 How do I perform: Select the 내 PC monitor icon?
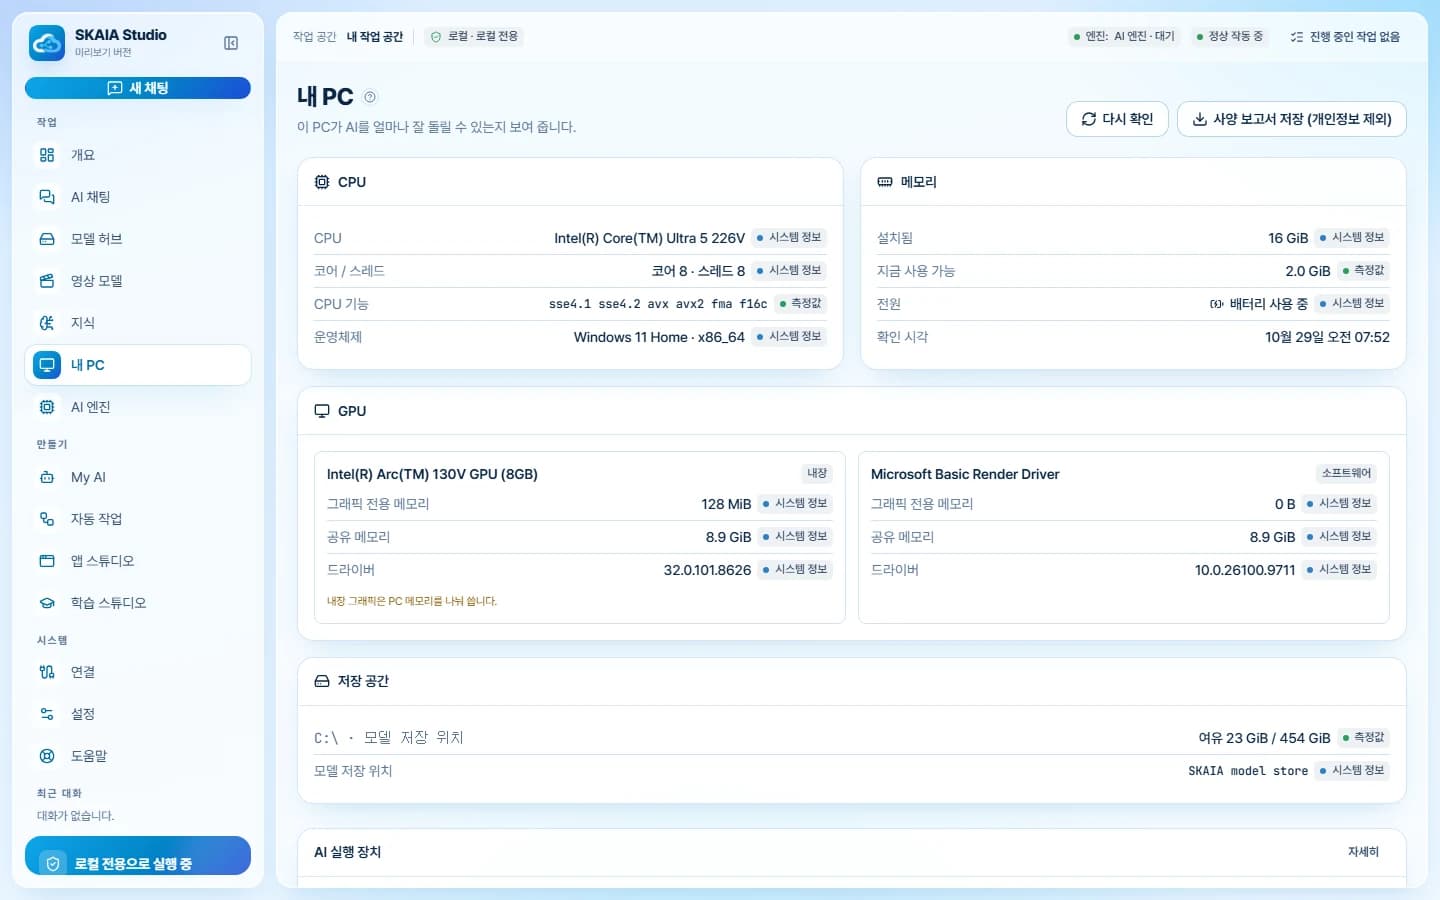(x=47, y=365)
